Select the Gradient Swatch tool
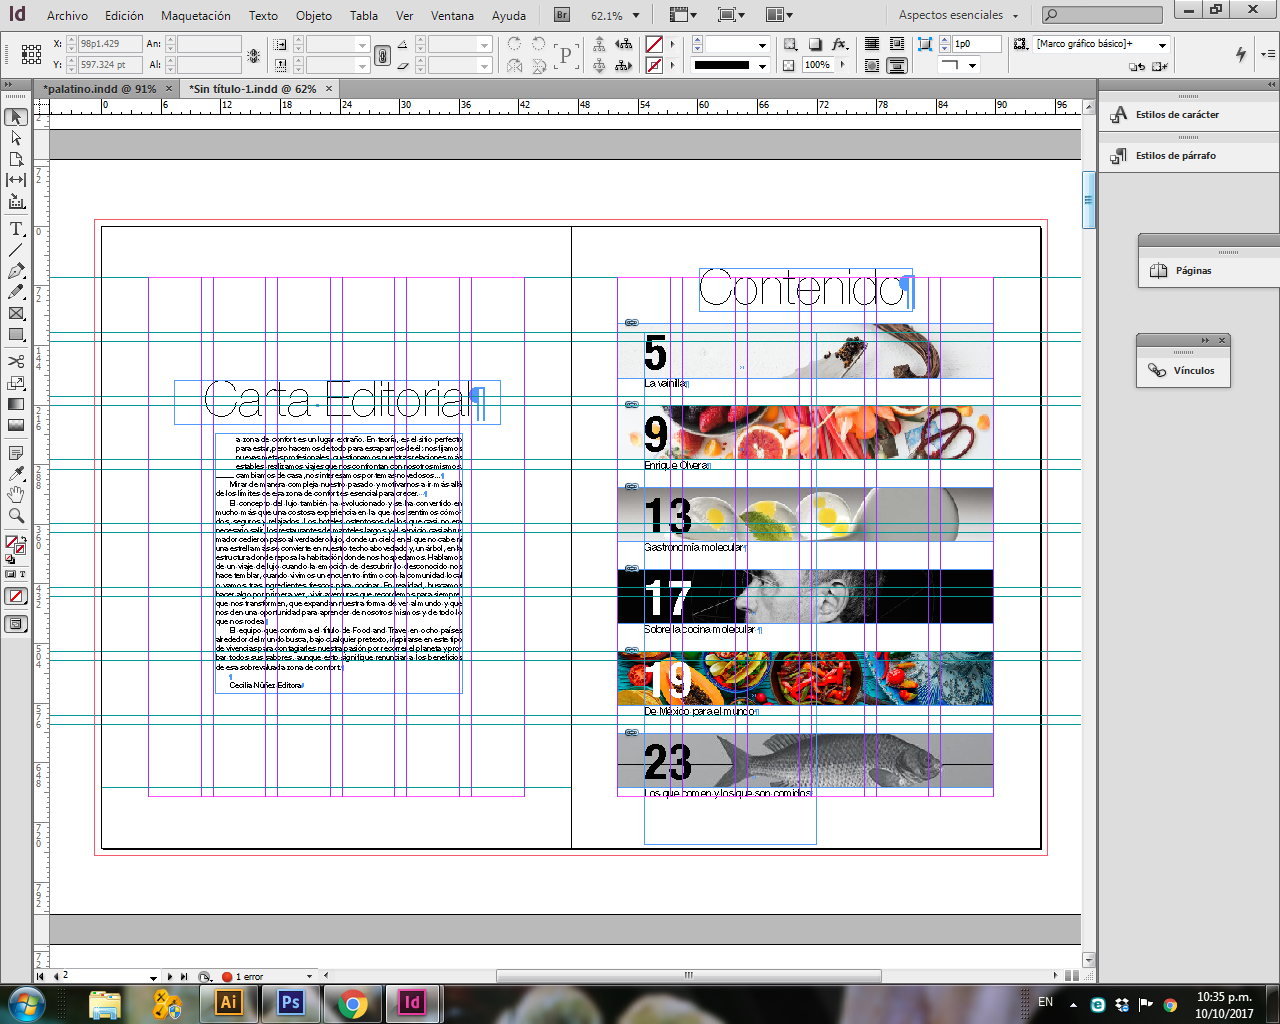The height and width of the screenshot is (1024, 1280). (x=16, y=404)
